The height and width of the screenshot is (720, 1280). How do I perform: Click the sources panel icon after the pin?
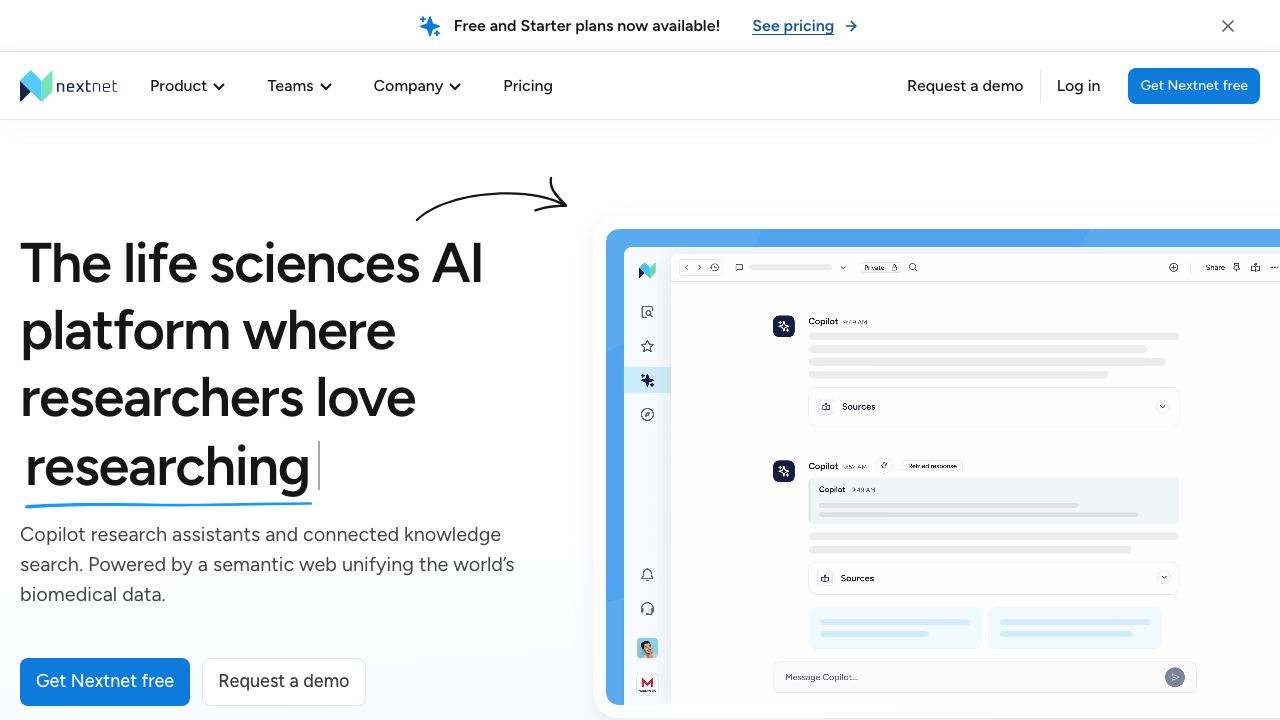point(1255,267)
